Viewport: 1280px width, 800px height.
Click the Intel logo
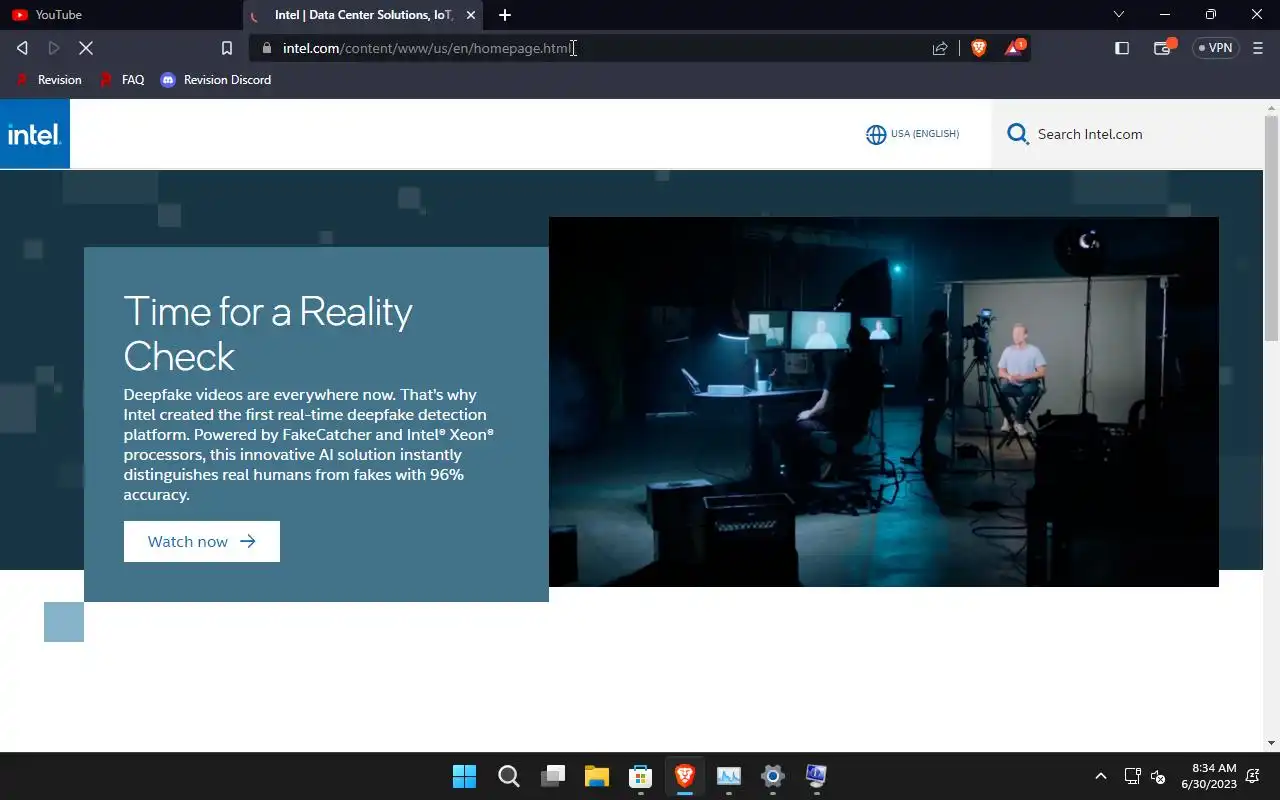tap(35, 134)
